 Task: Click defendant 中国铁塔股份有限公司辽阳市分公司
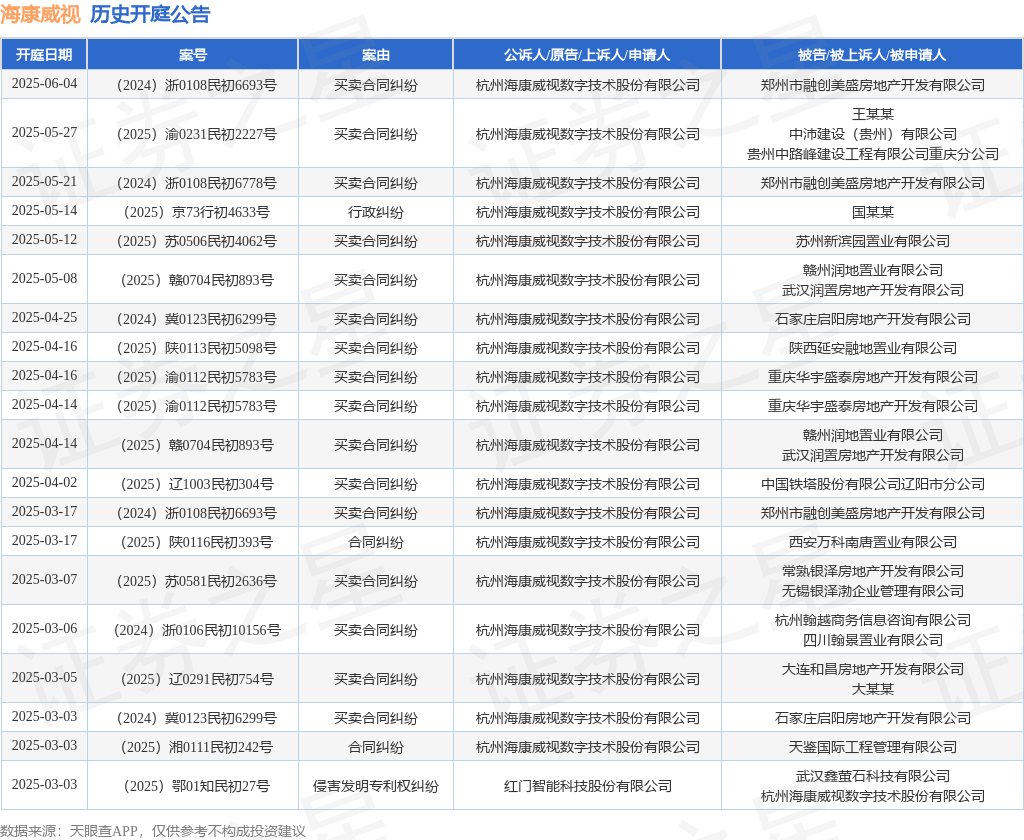pyautogui.click(x=872, y=484)
